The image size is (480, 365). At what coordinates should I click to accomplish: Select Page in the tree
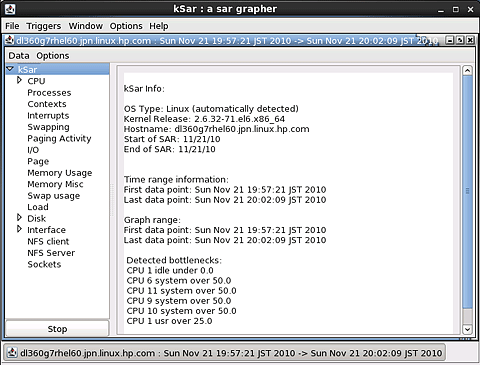pyautogui.click(x=38, y=161)
